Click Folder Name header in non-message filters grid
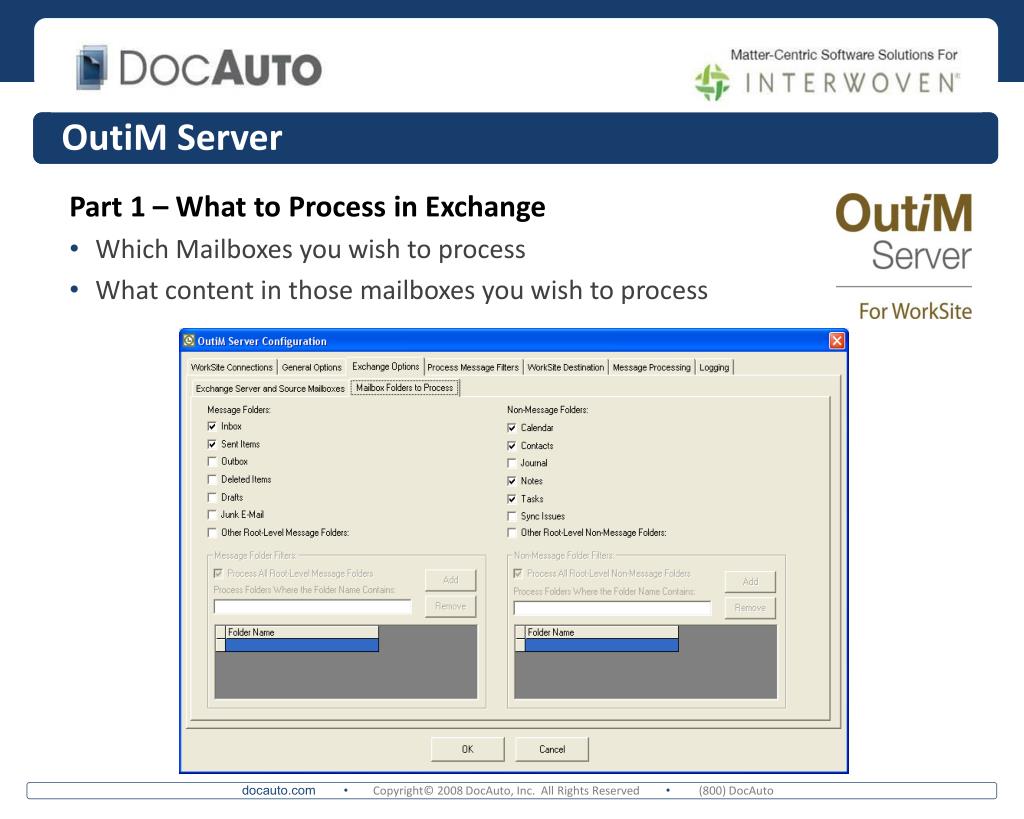Viewport: 1024px width, 819px height. click(x=601, y=632)
